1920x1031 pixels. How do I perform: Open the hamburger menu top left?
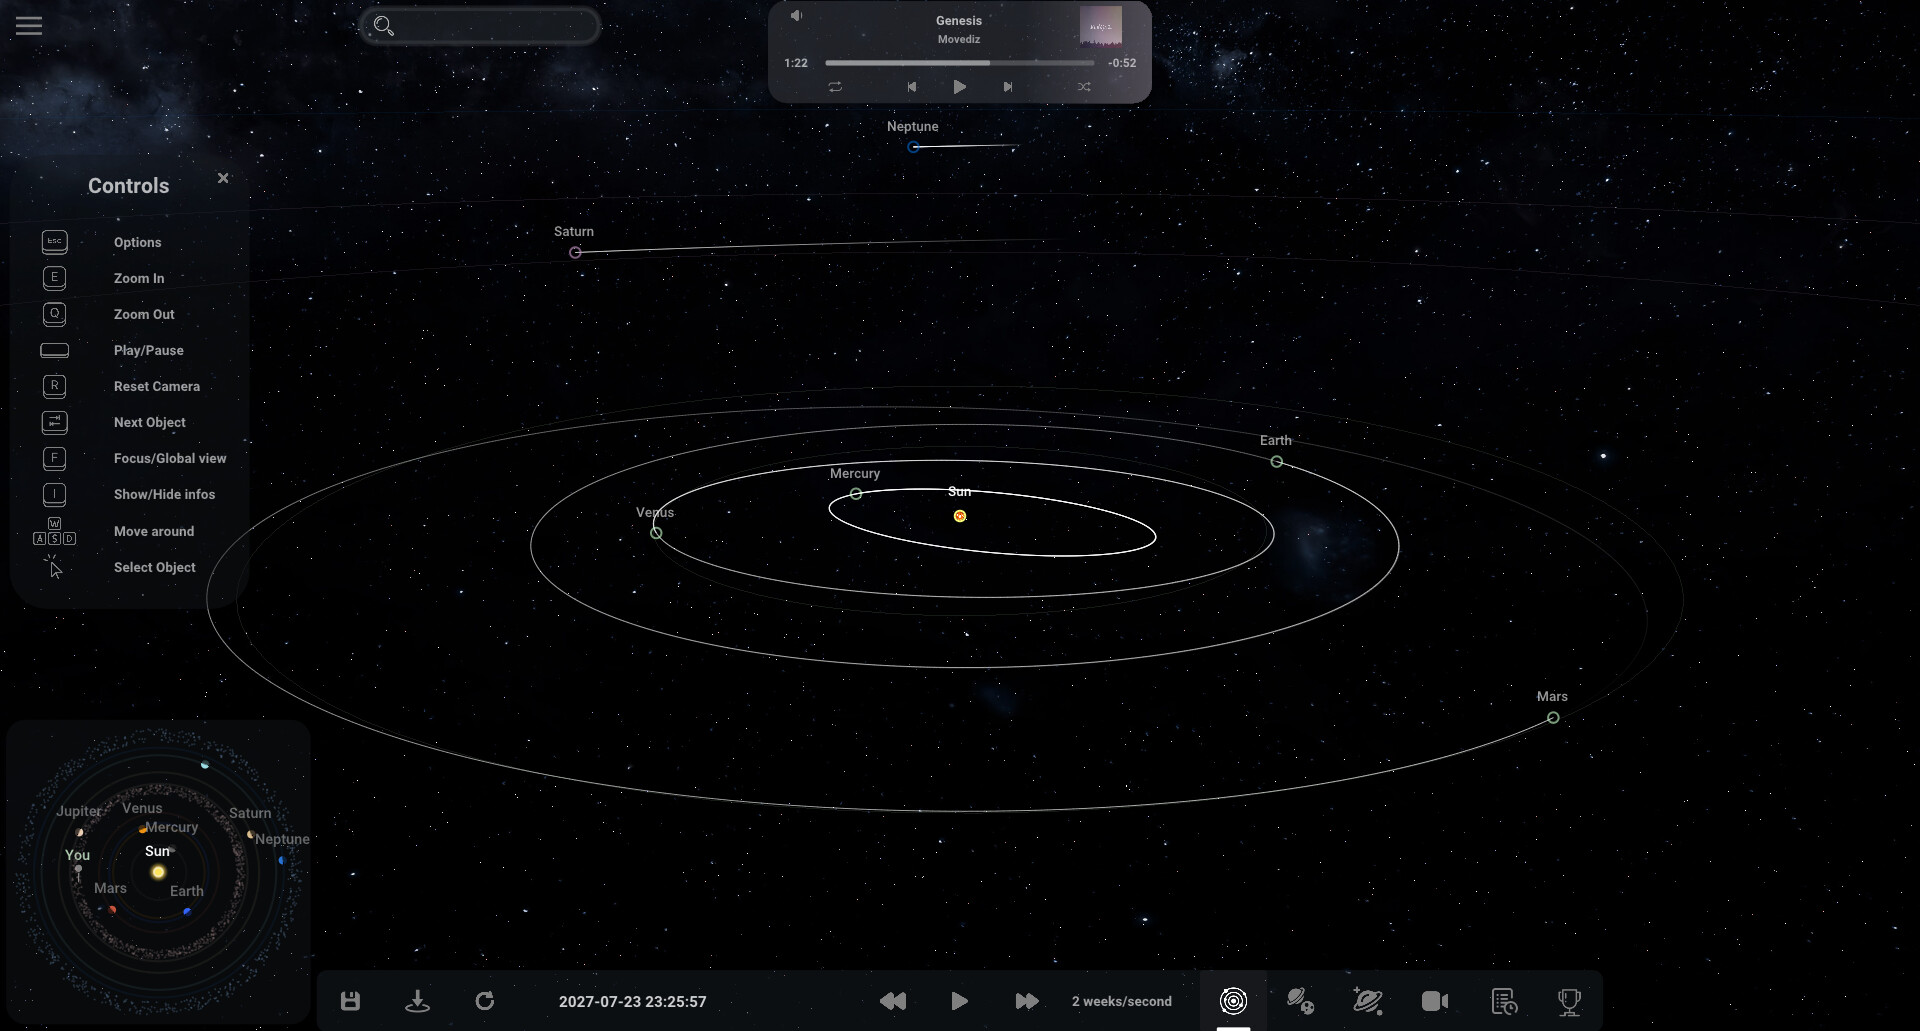[29, 25]
